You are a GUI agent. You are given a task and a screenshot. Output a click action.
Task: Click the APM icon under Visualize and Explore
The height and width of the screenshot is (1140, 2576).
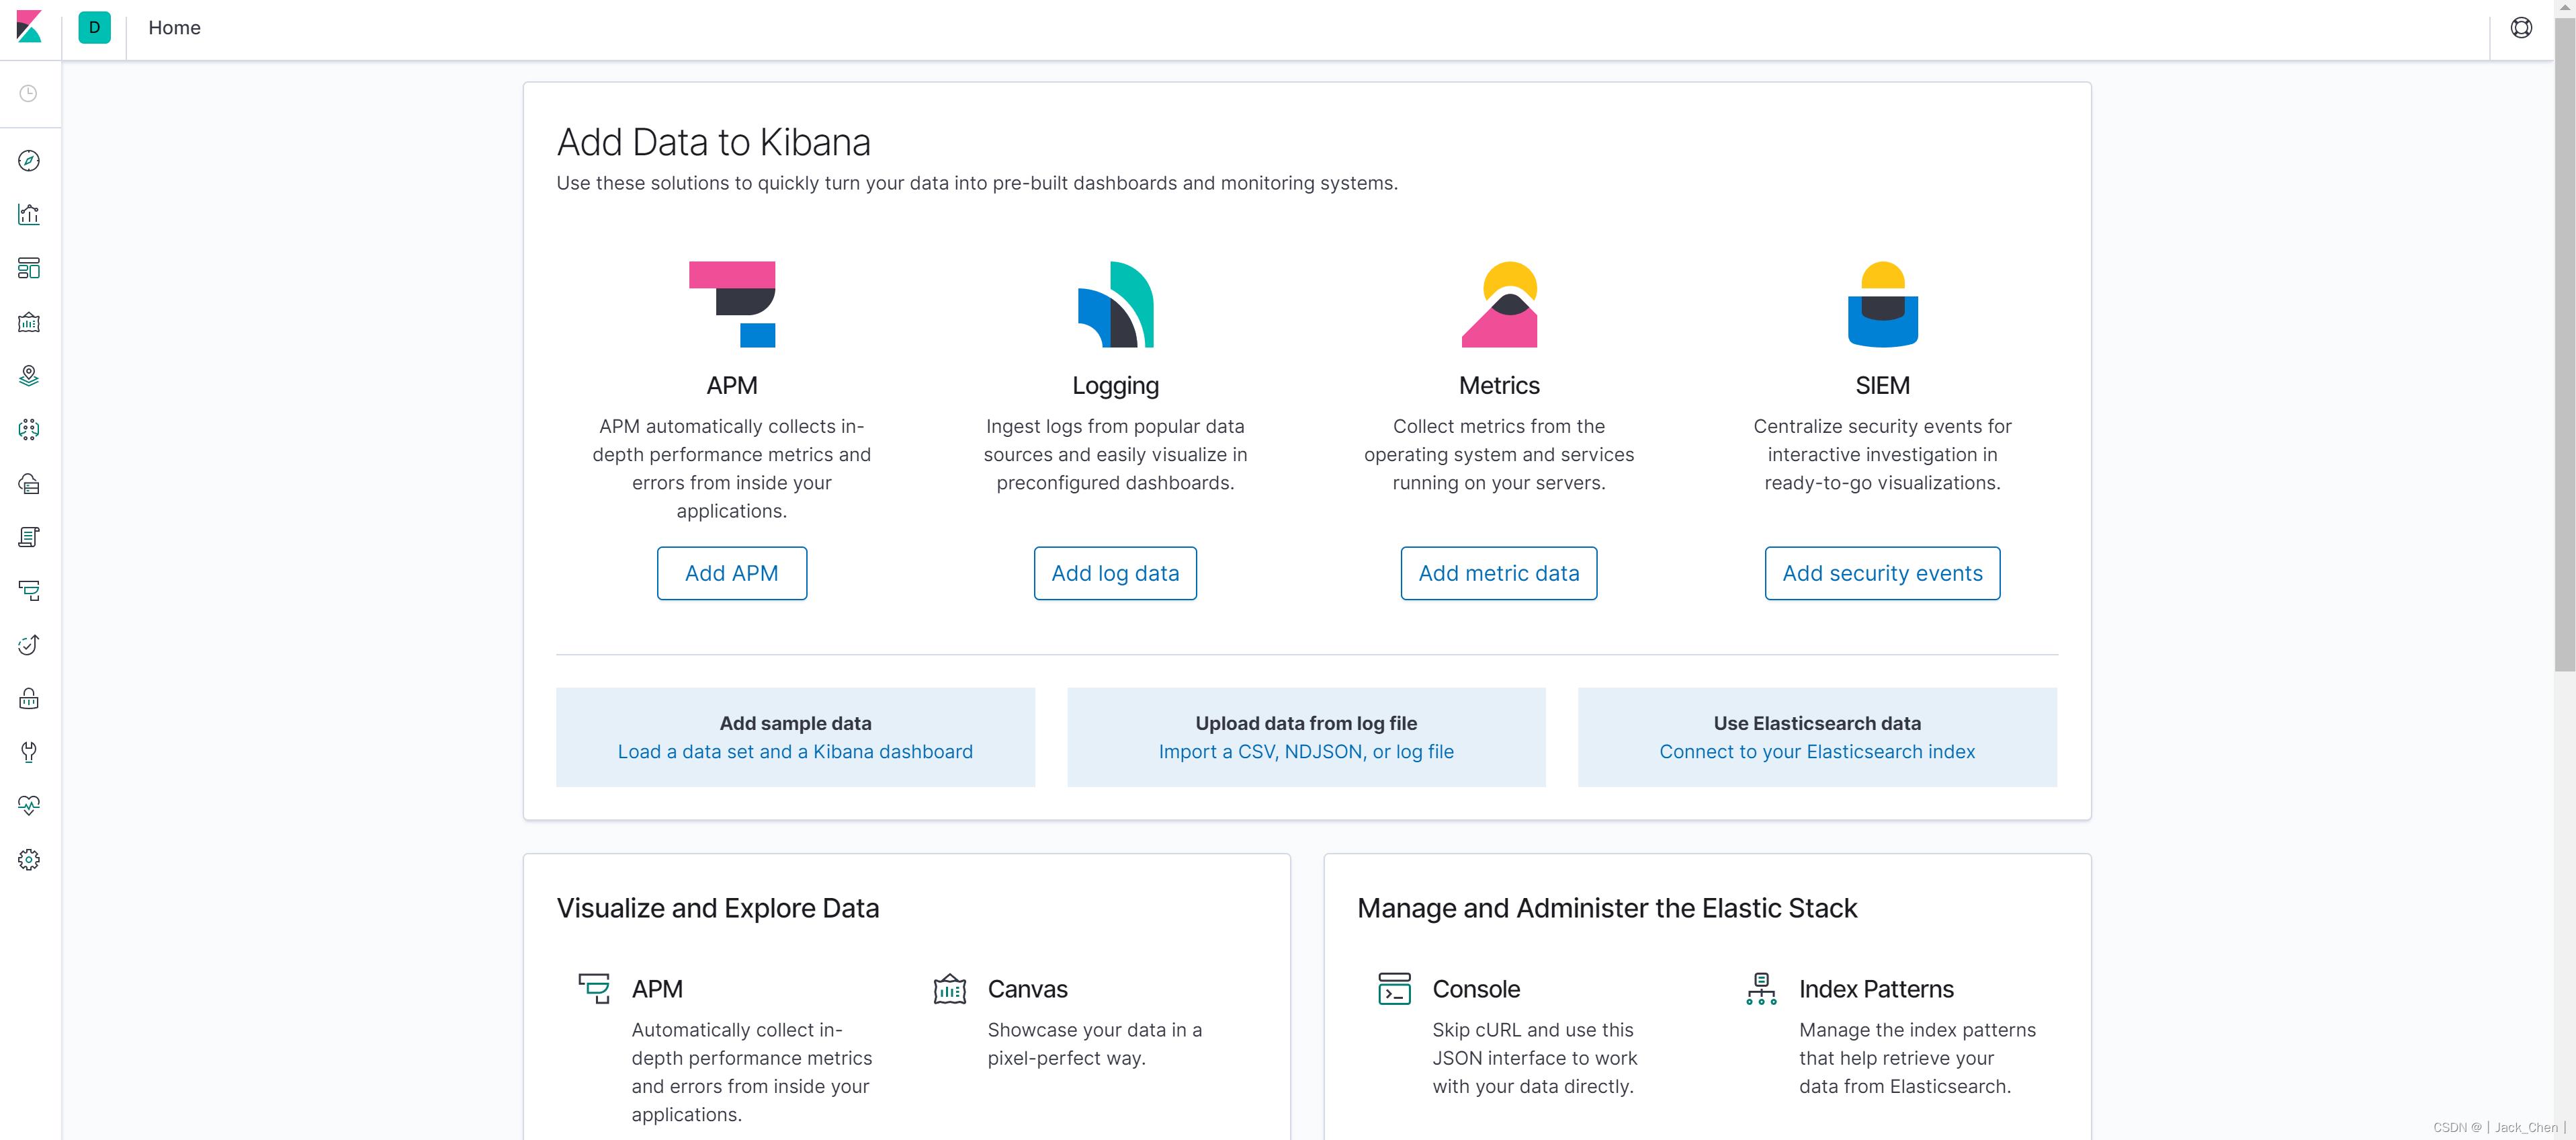coord(594,988)
